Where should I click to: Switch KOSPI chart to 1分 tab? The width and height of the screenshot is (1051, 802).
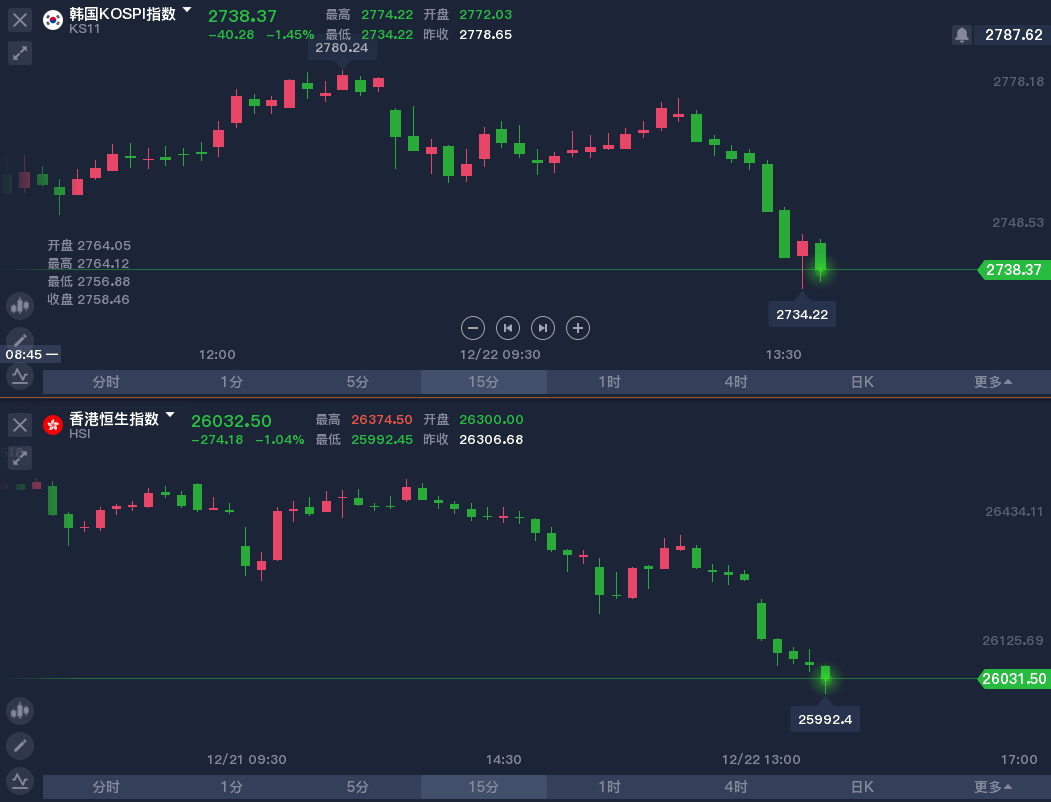(x=232, y=382)
